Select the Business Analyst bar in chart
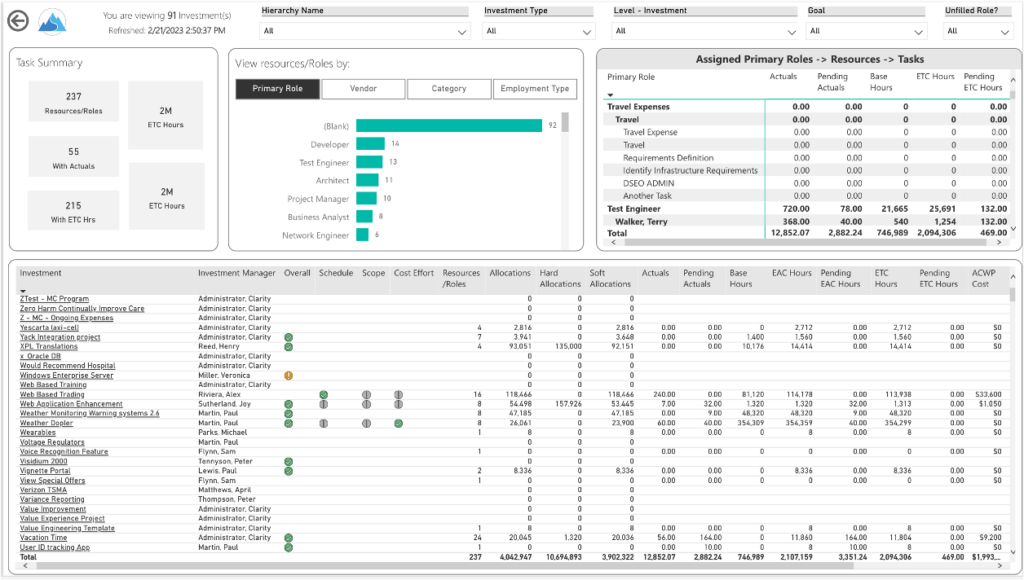This screenshot has width=1024, height=580. click(364, 217)
